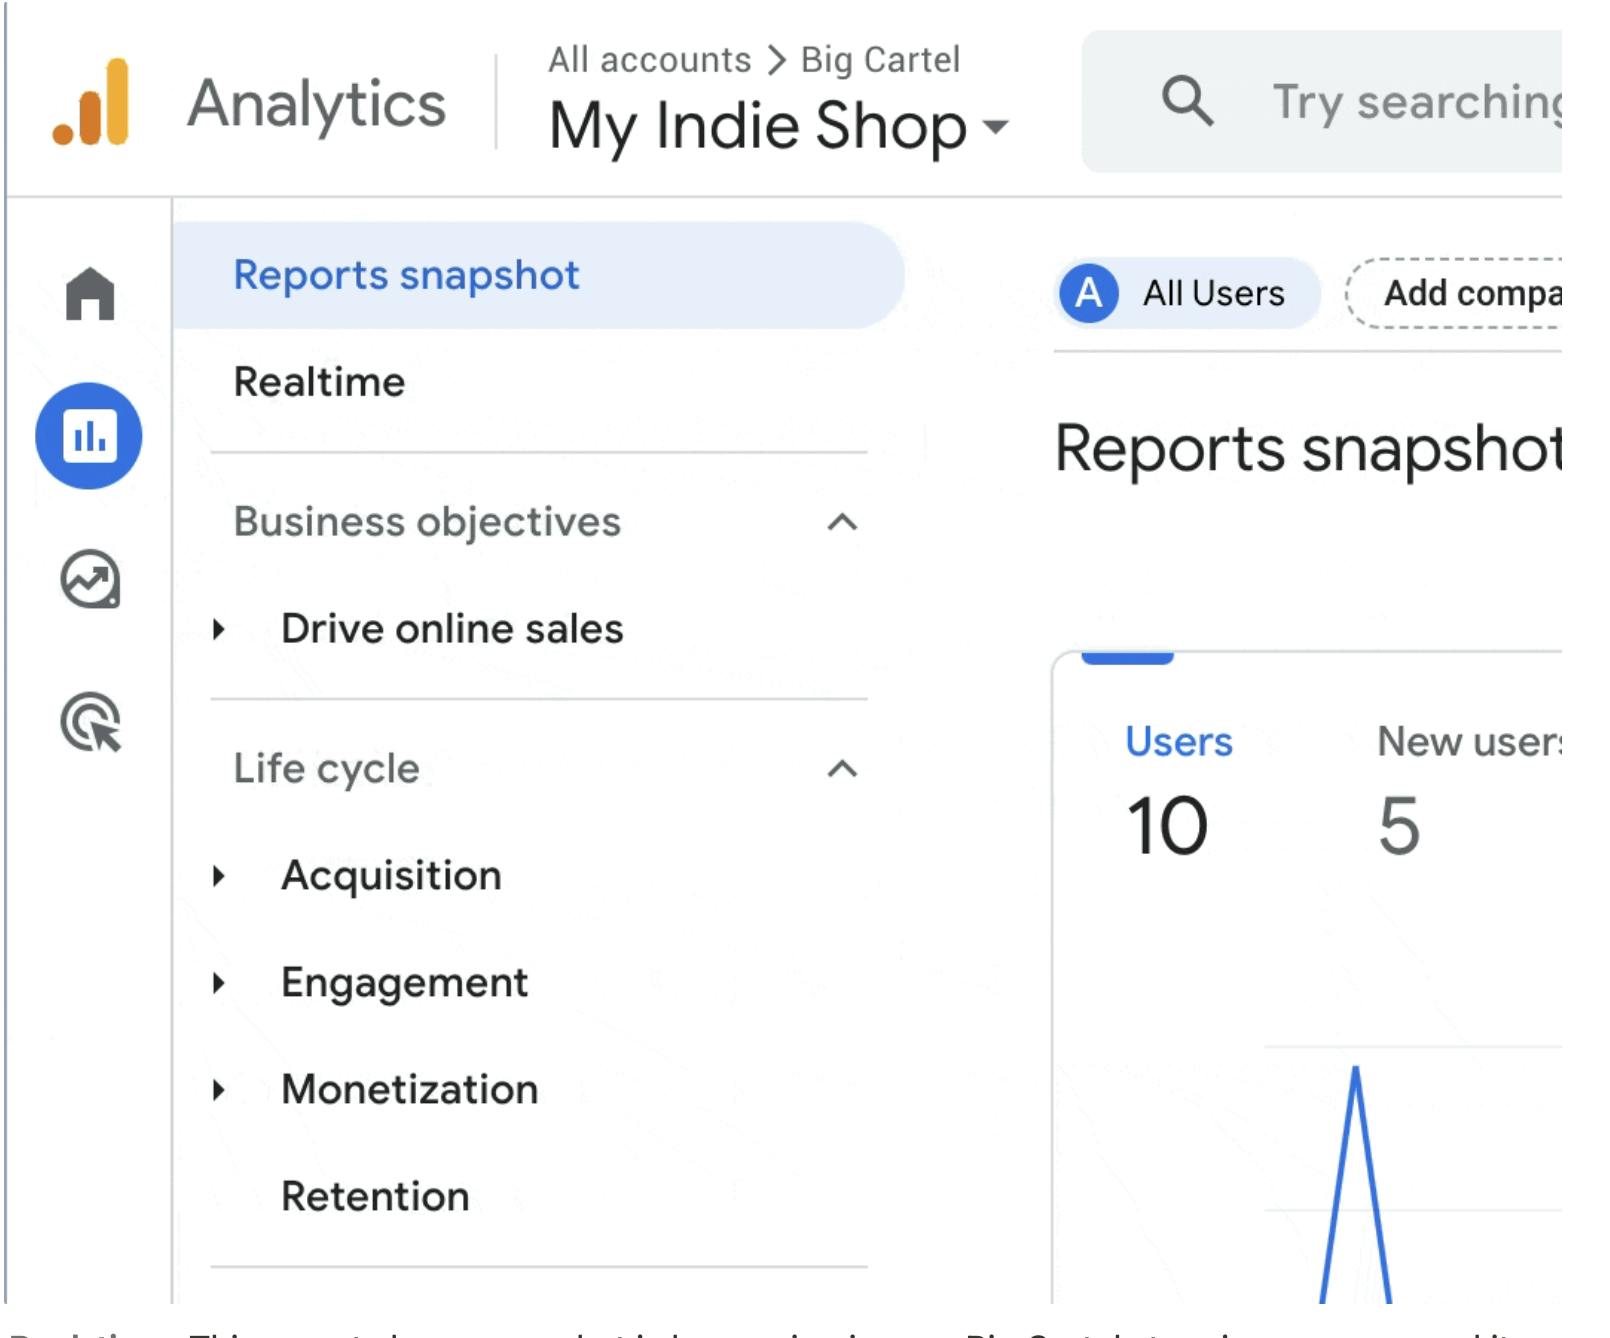Expand Drive online sales arrow
1610x1338 pixels.
pos(219,629)
